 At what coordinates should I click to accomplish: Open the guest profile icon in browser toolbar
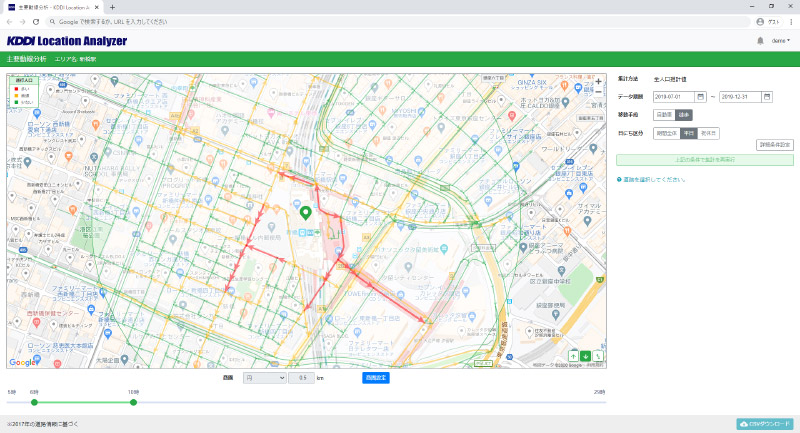click(x=760, y=22)
